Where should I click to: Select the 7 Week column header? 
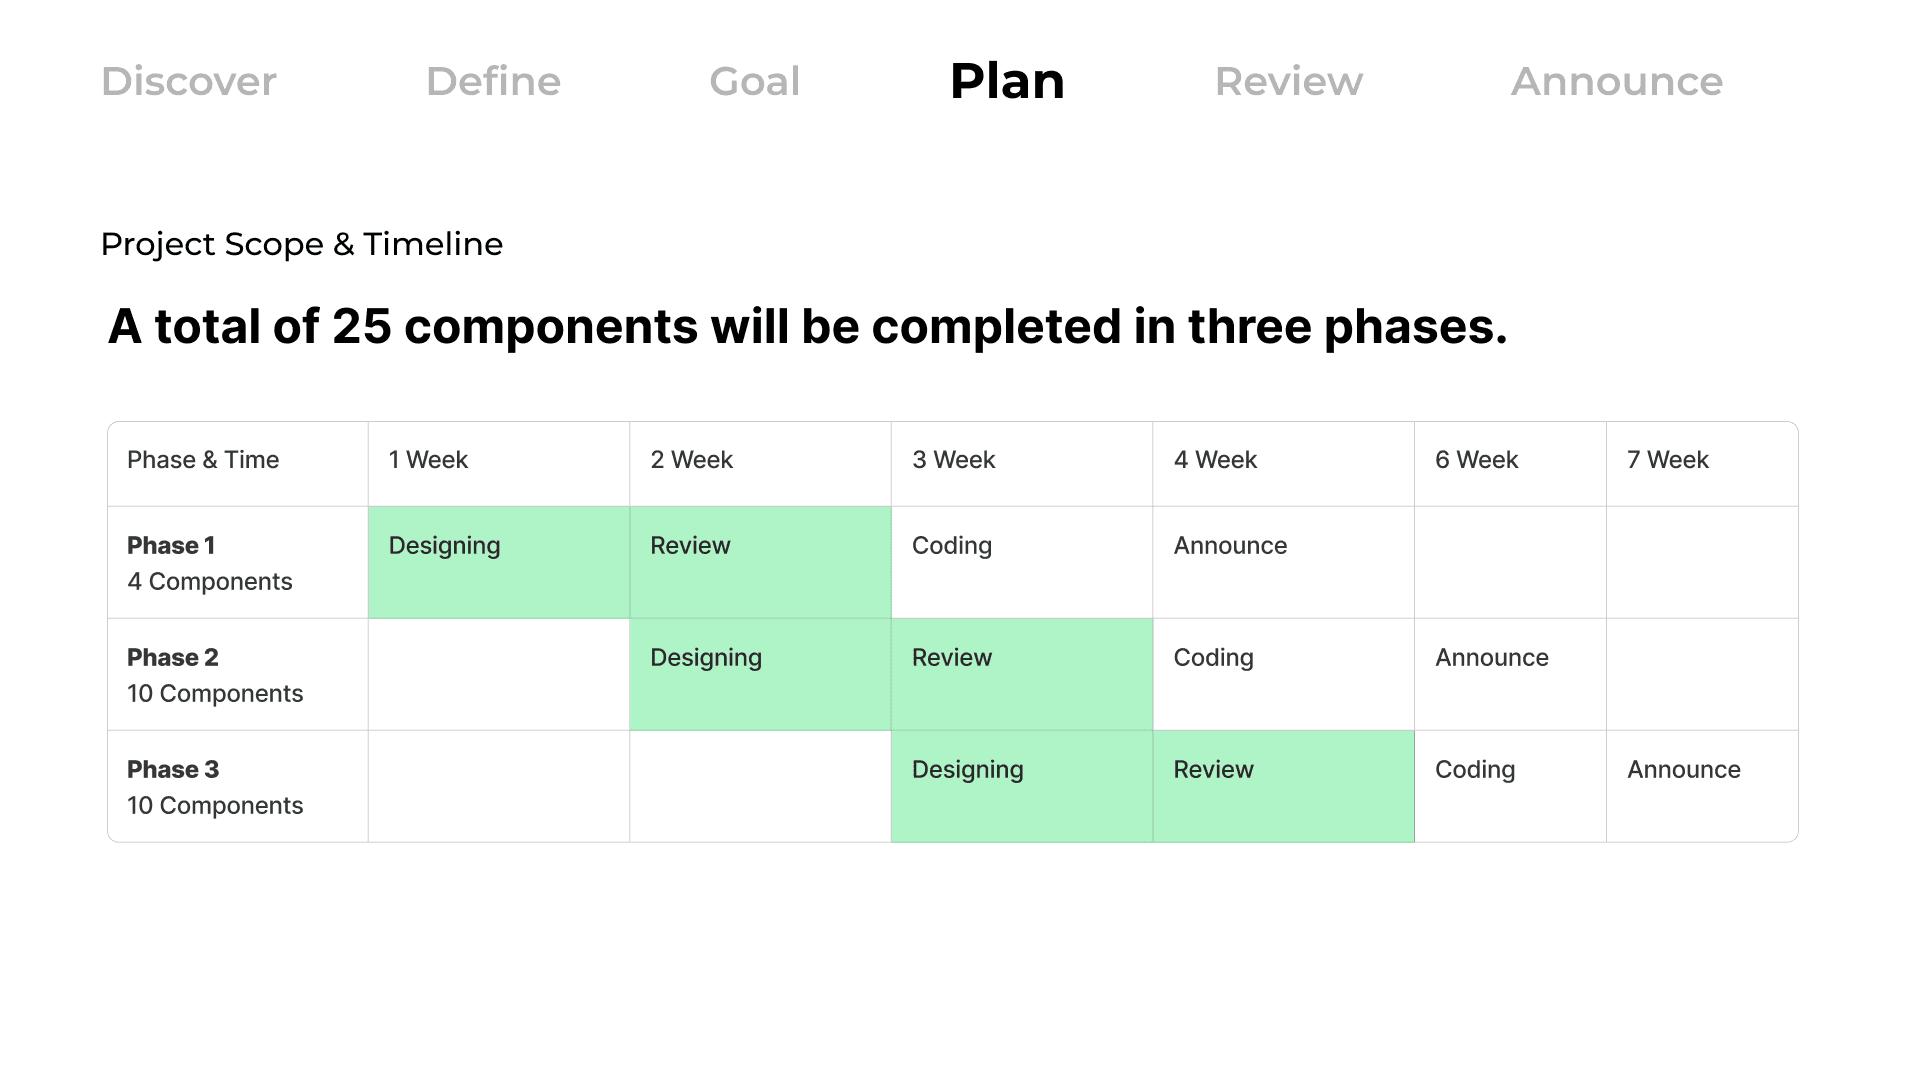click(x=1702, y=464)
